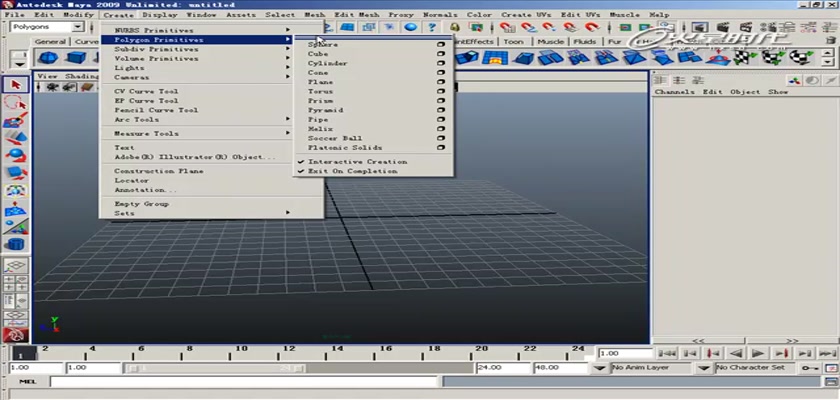Click the Play backwards button
This screenshot has height=400, width=840.
(x=736, y=353)
